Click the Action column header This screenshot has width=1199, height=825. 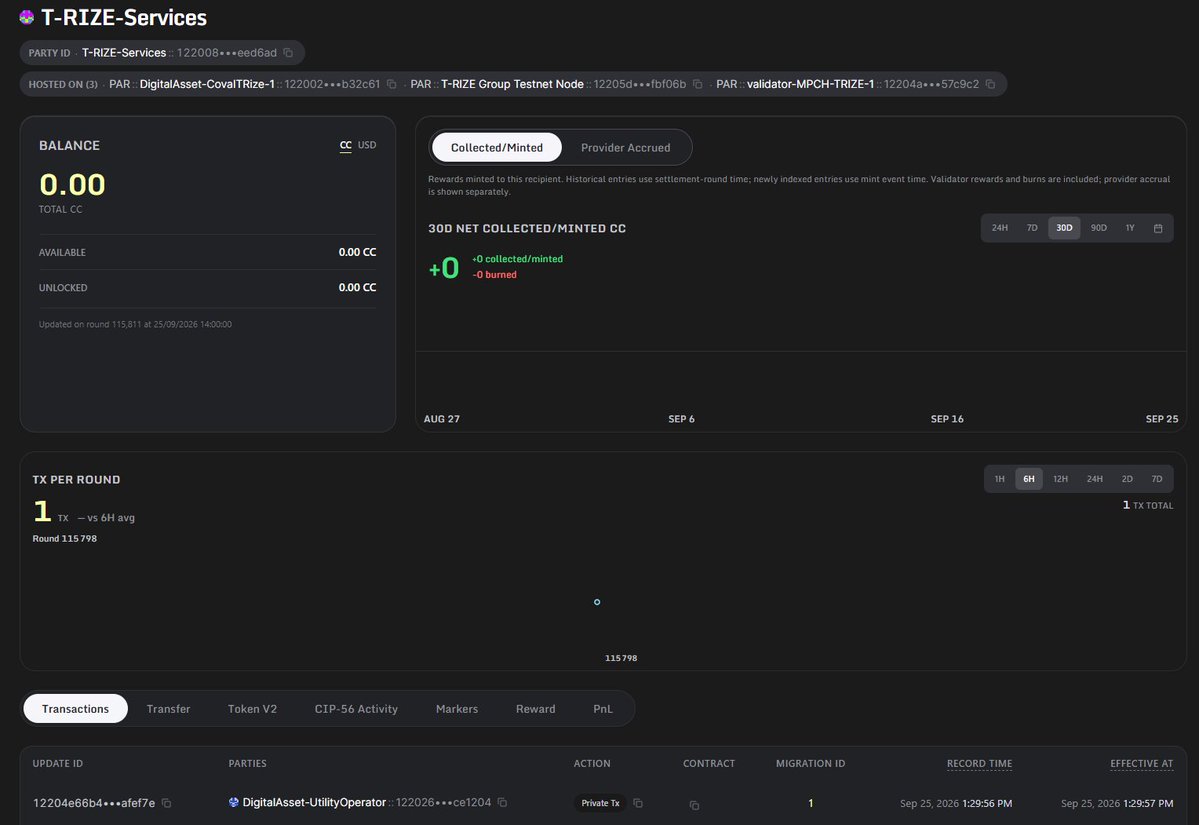click(592, 763)
